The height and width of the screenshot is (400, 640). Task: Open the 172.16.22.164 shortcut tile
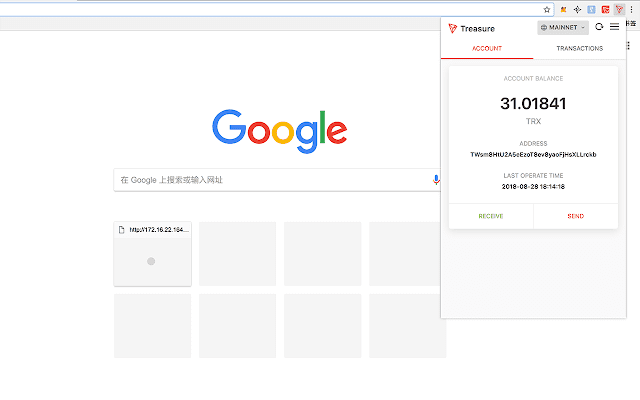pyautogui.click(x=153, y=254)
